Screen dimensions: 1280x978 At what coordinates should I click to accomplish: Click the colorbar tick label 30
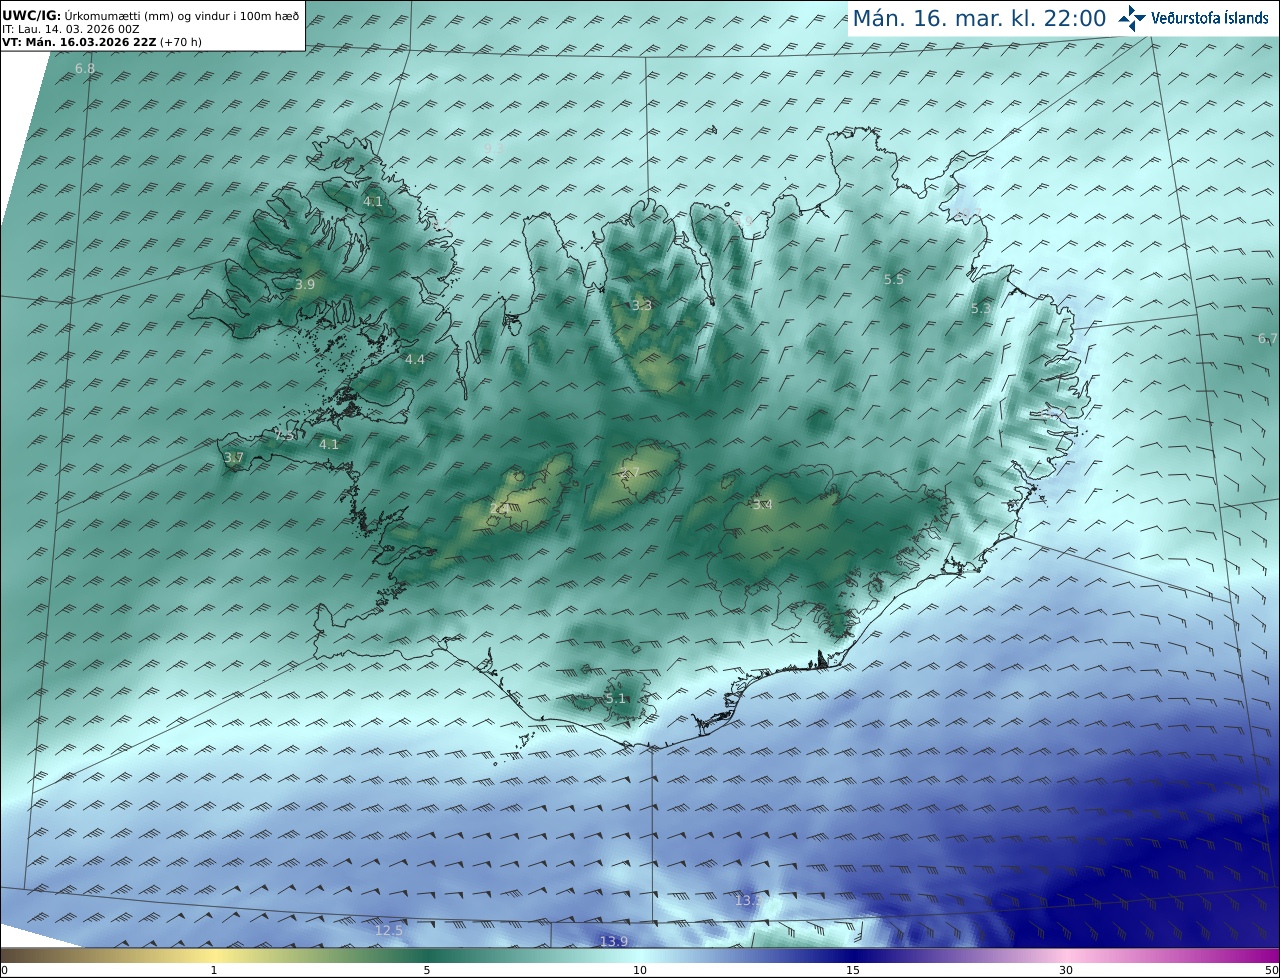coord(1066,970)
